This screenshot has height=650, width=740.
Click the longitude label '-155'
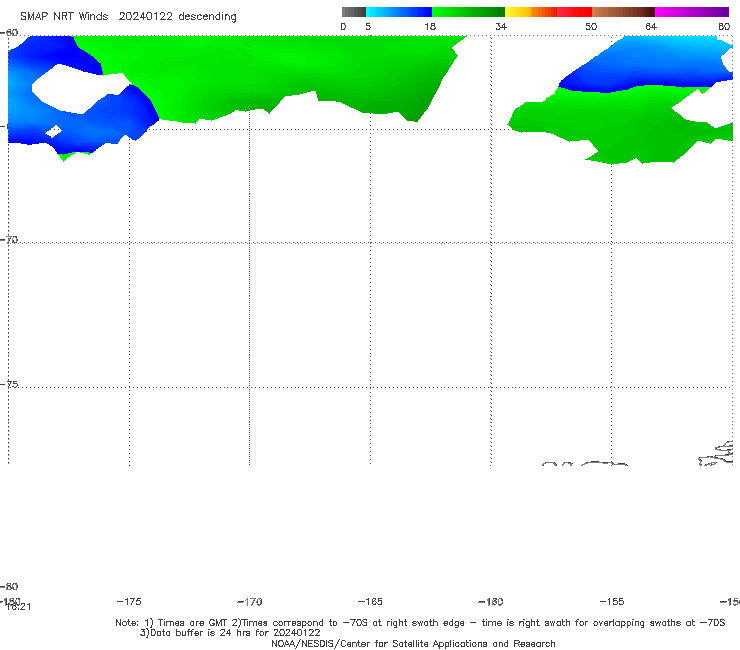(612, 601)
